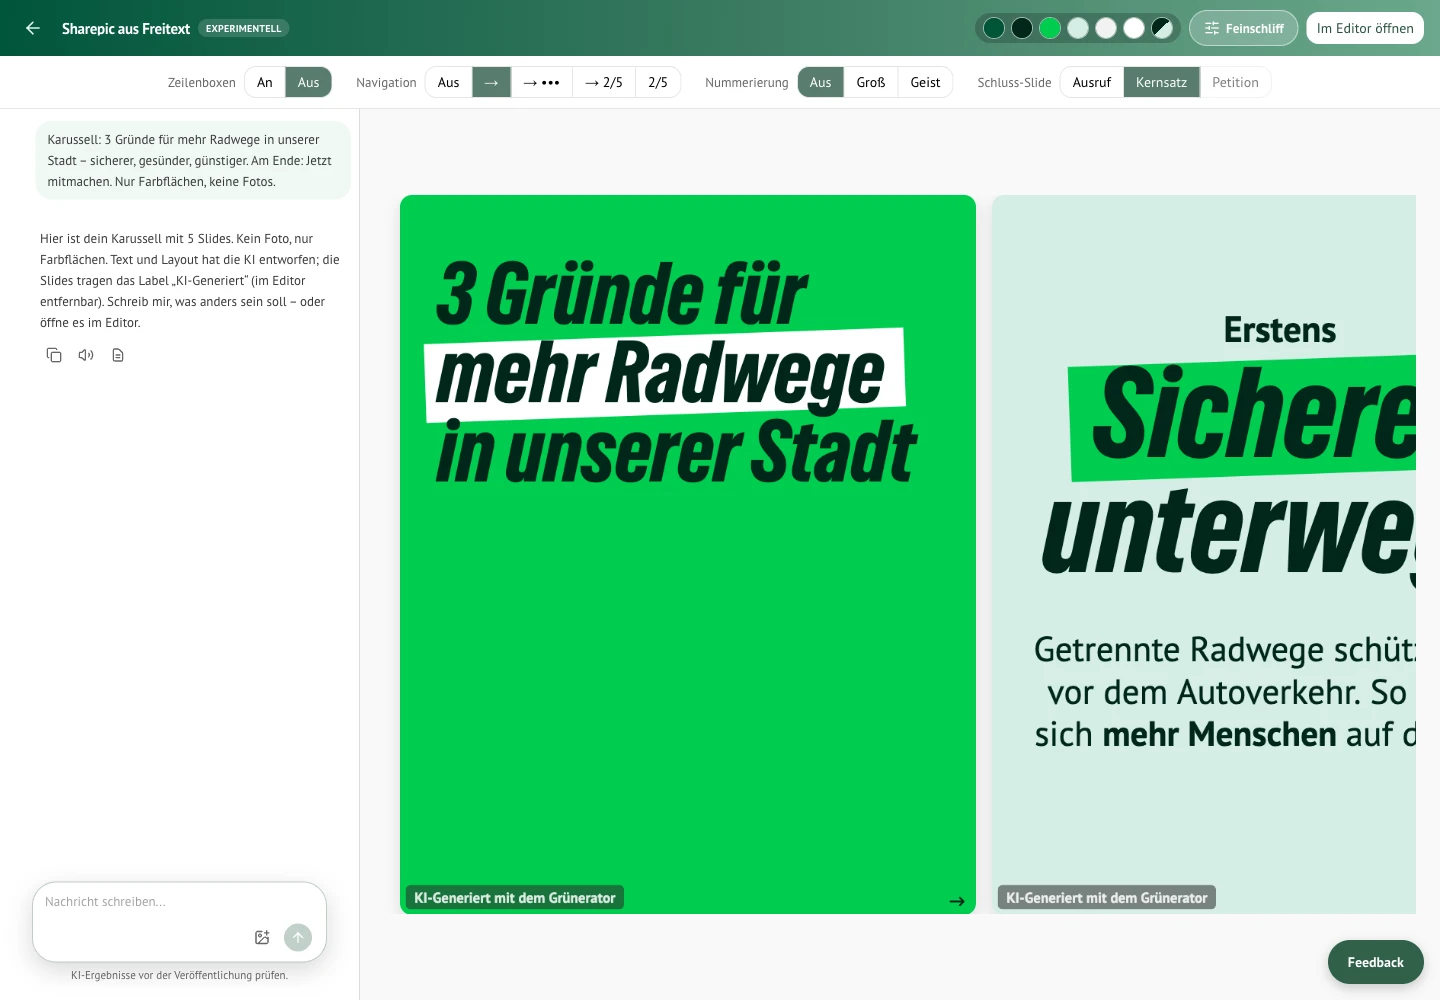1440x1000 pixels.
Task: Set Nummerierung to Groß
Action: pyautogui.click(x=871, y=82)
